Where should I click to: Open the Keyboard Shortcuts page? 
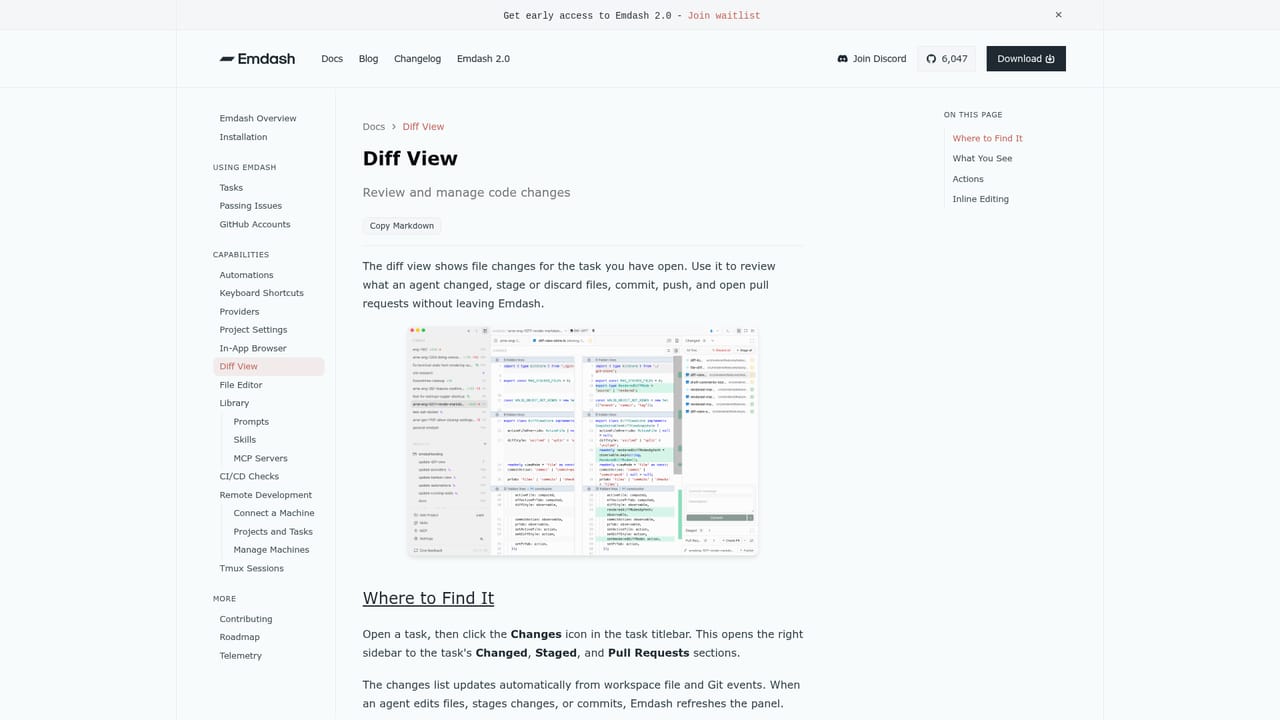(262, 293)
